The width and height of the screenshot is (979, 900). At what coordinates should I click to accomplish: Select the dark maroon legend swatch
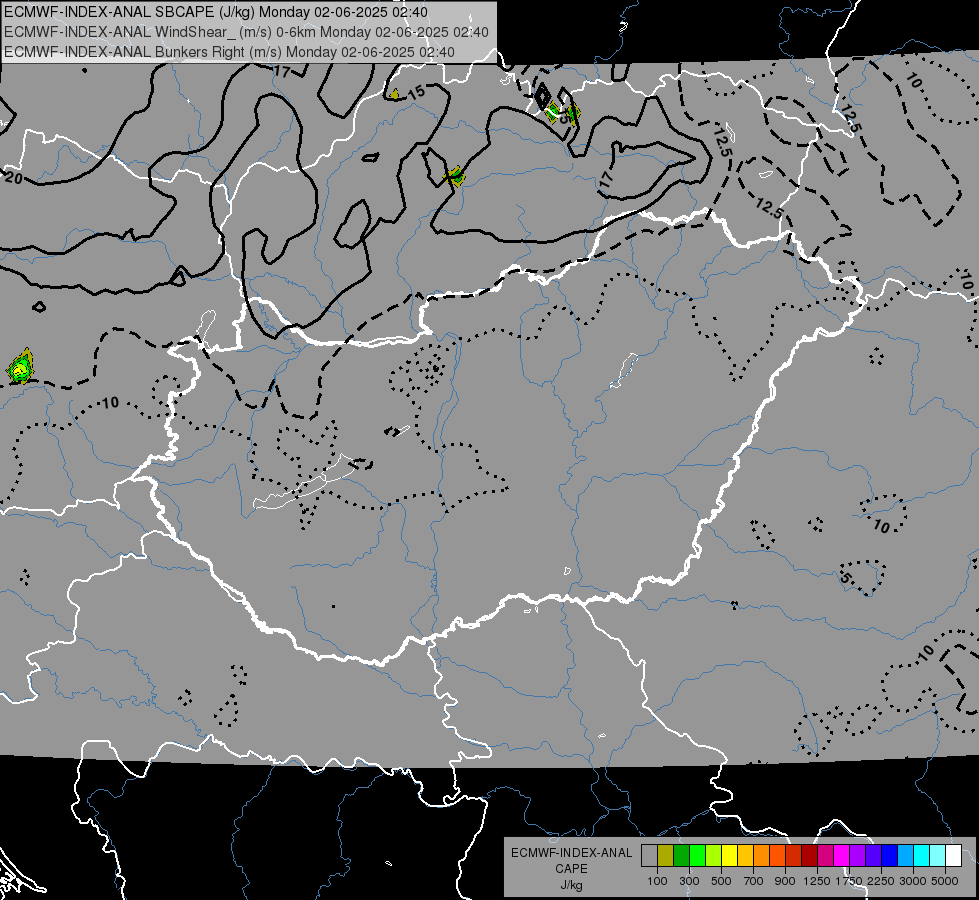point(809,856)
